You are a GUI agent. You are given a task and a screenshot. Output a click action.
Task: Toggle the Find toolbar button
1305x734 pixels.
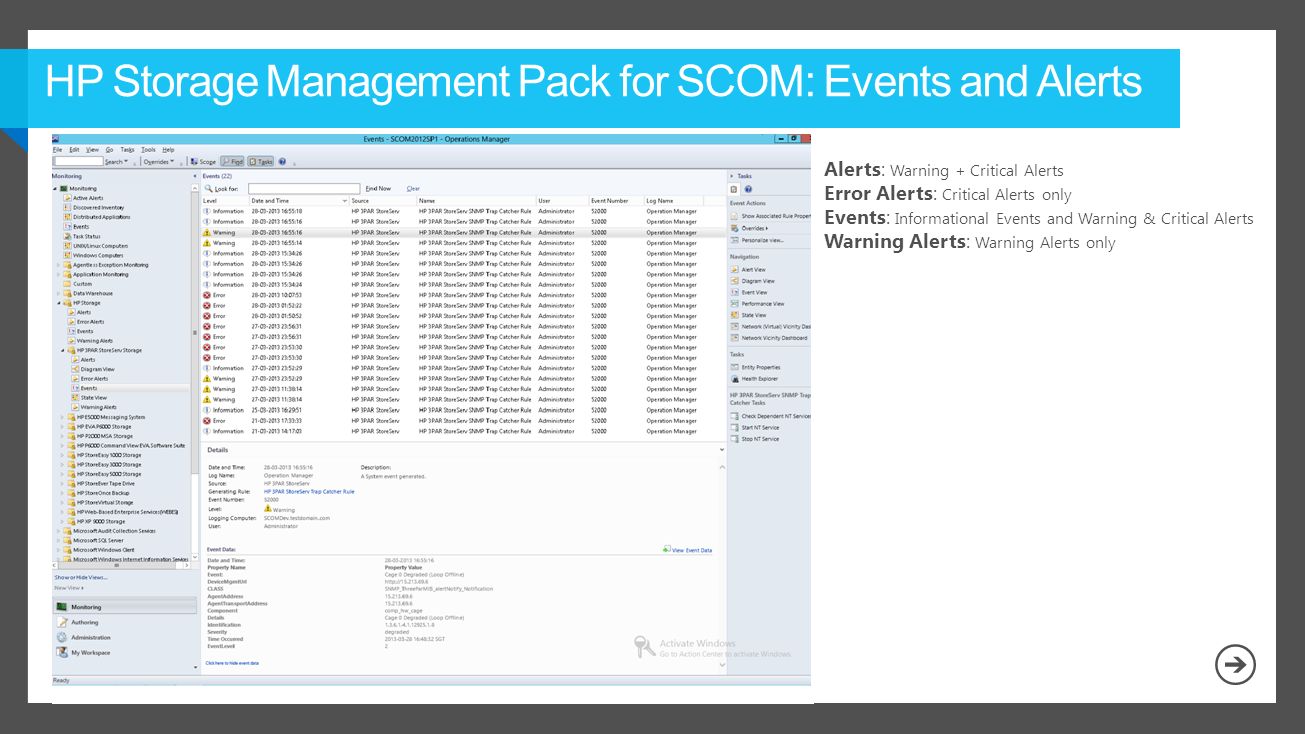(232, 161)
